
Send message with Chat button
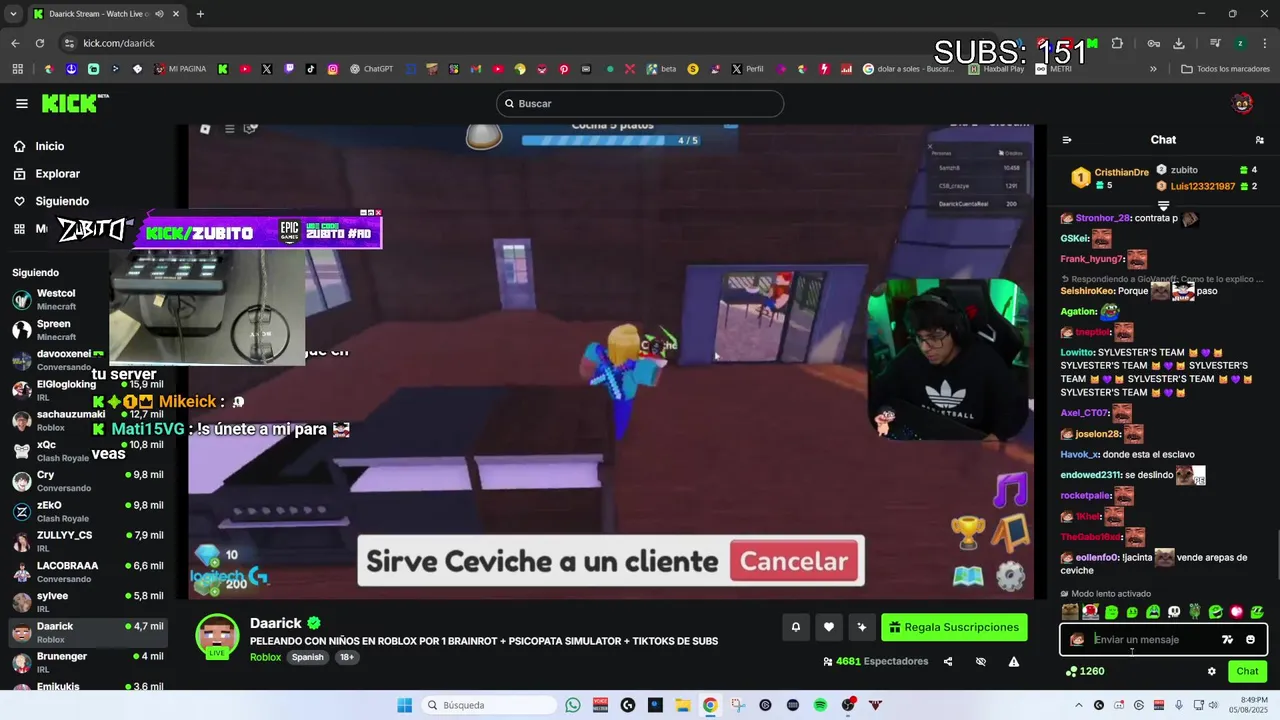click(1247, 671)
